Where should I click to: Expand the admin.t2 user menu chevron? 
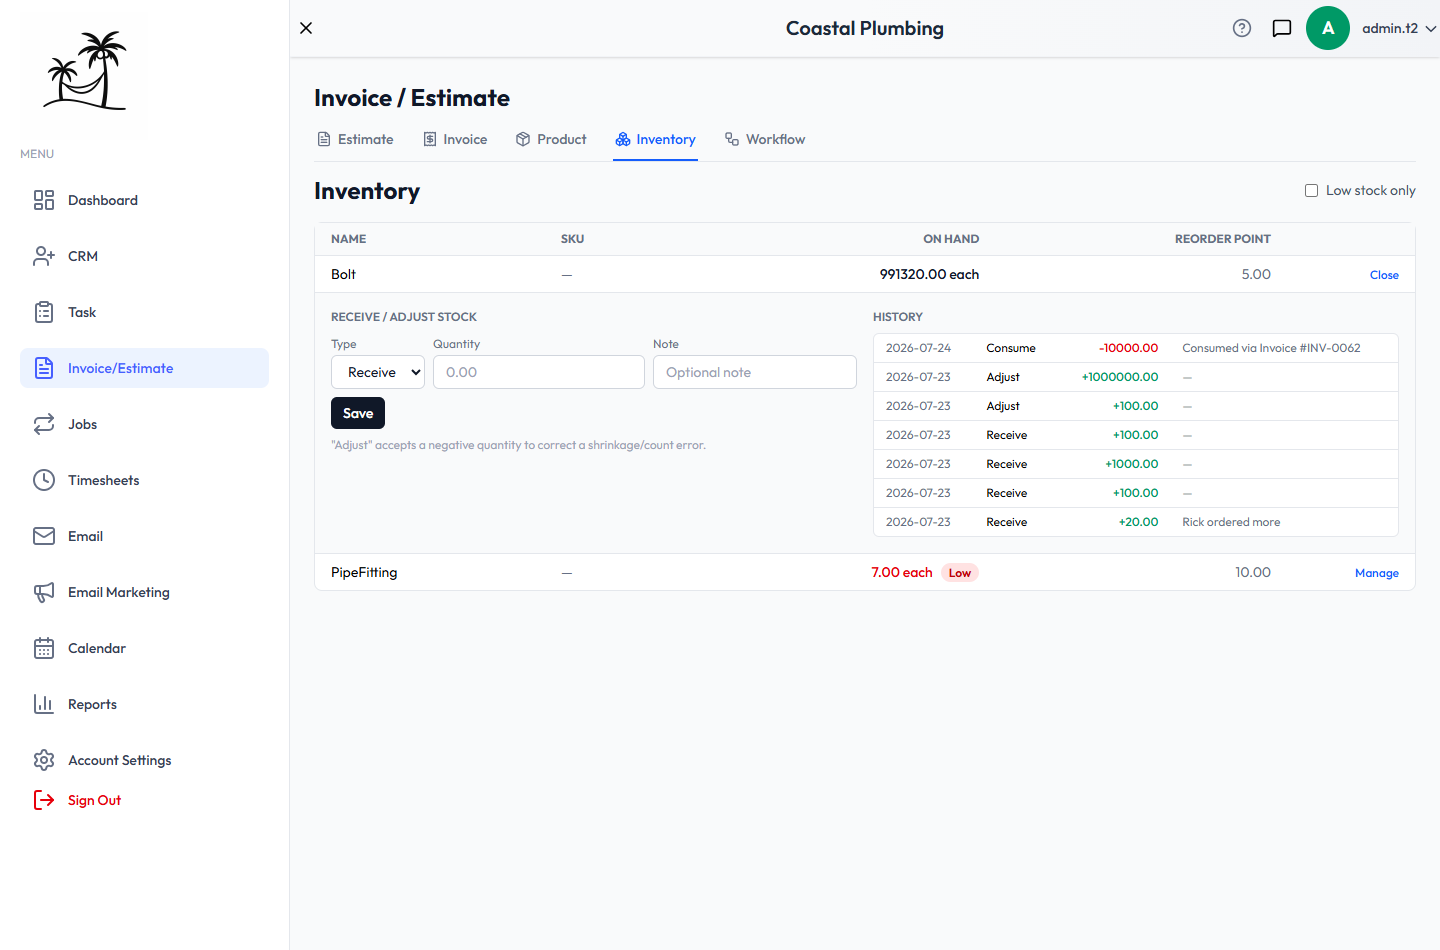[x=1431, y=28]
